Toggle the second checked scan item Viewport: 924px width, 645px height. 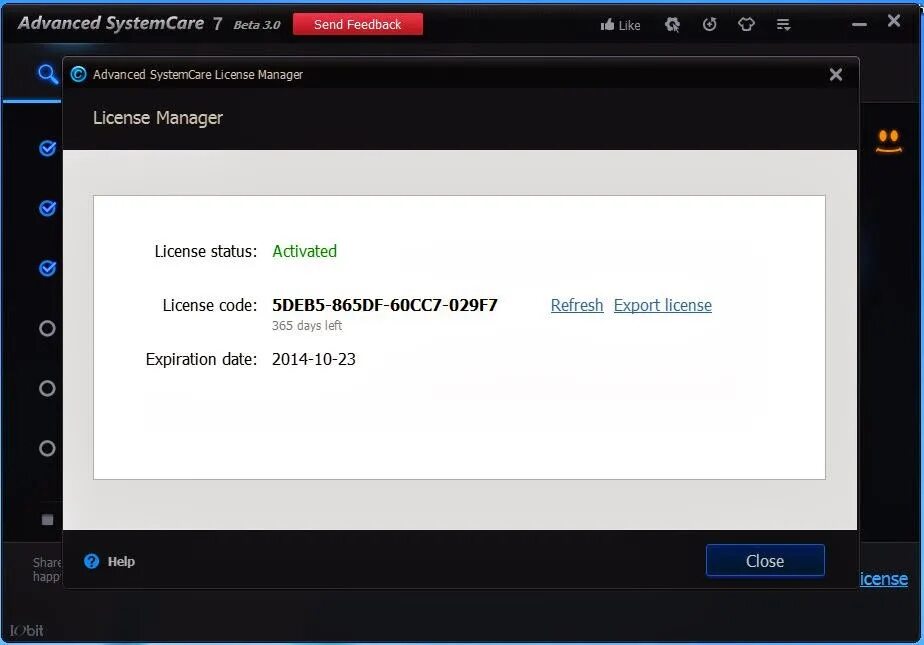(x=48, y=208)
